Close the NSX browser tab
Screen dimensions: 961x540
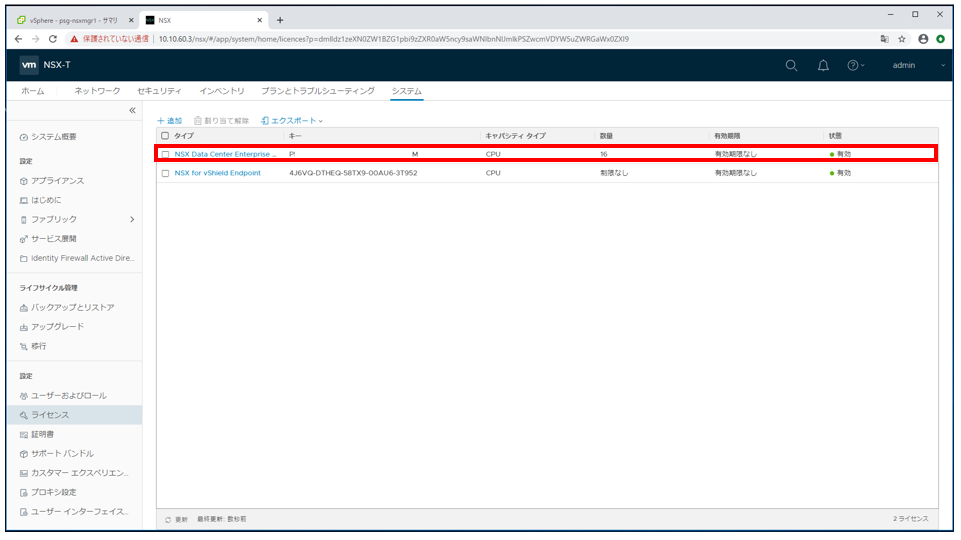coord(259,20)
